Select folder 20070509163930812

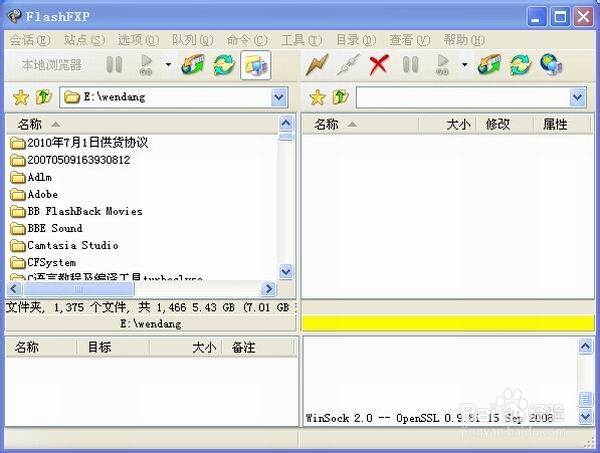click(x=70, y=160)
